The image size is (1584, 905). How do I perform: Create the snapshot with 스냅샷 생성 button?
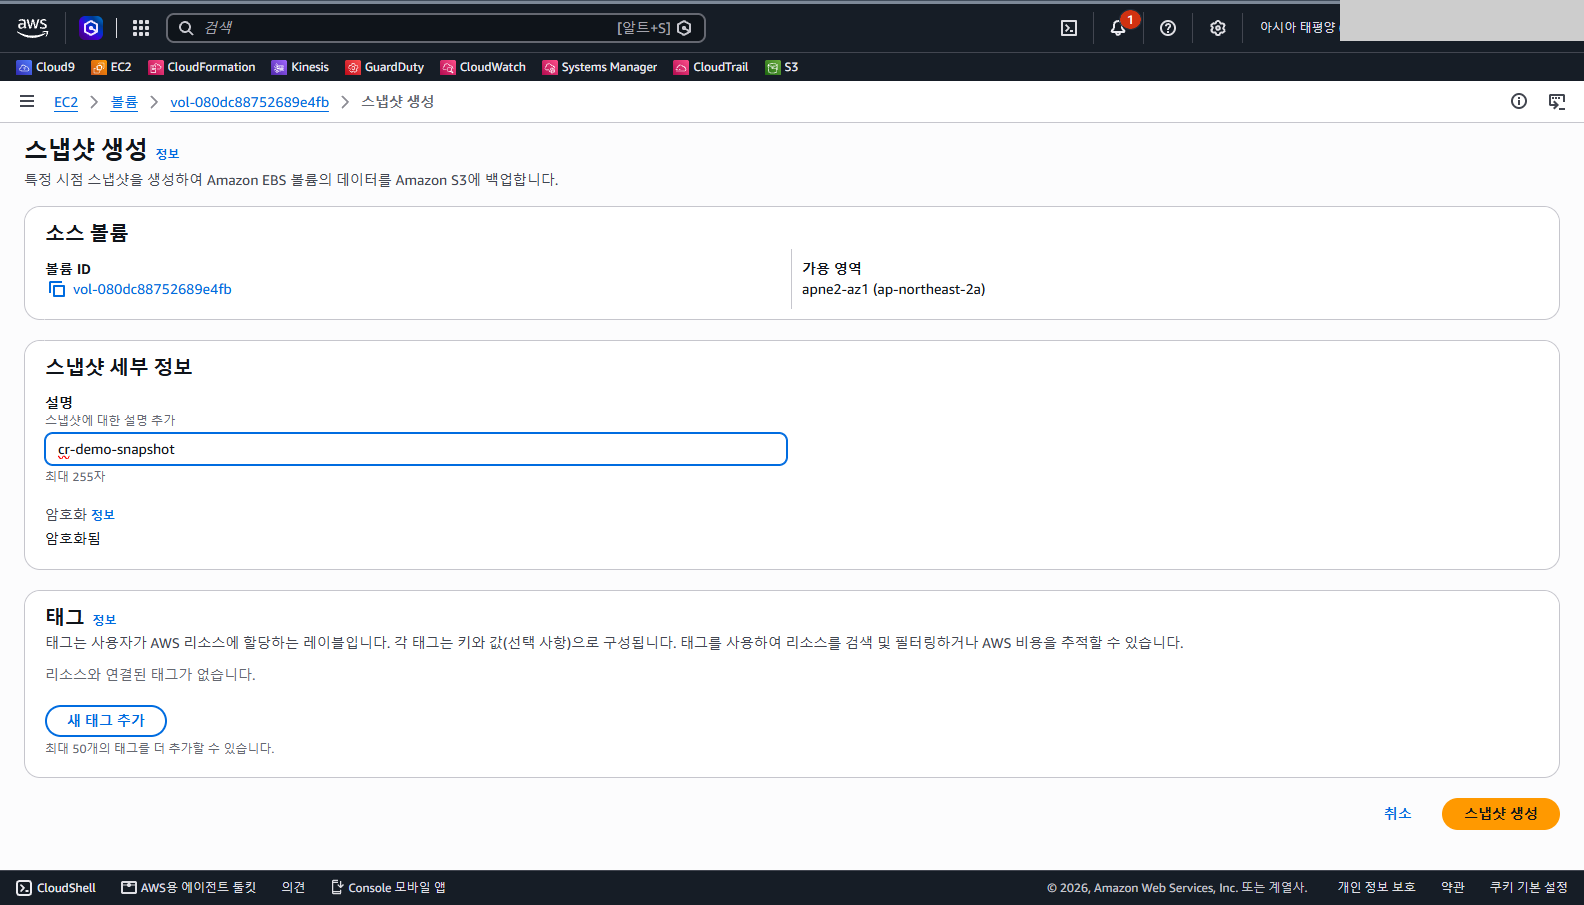tap(1501, 814)
